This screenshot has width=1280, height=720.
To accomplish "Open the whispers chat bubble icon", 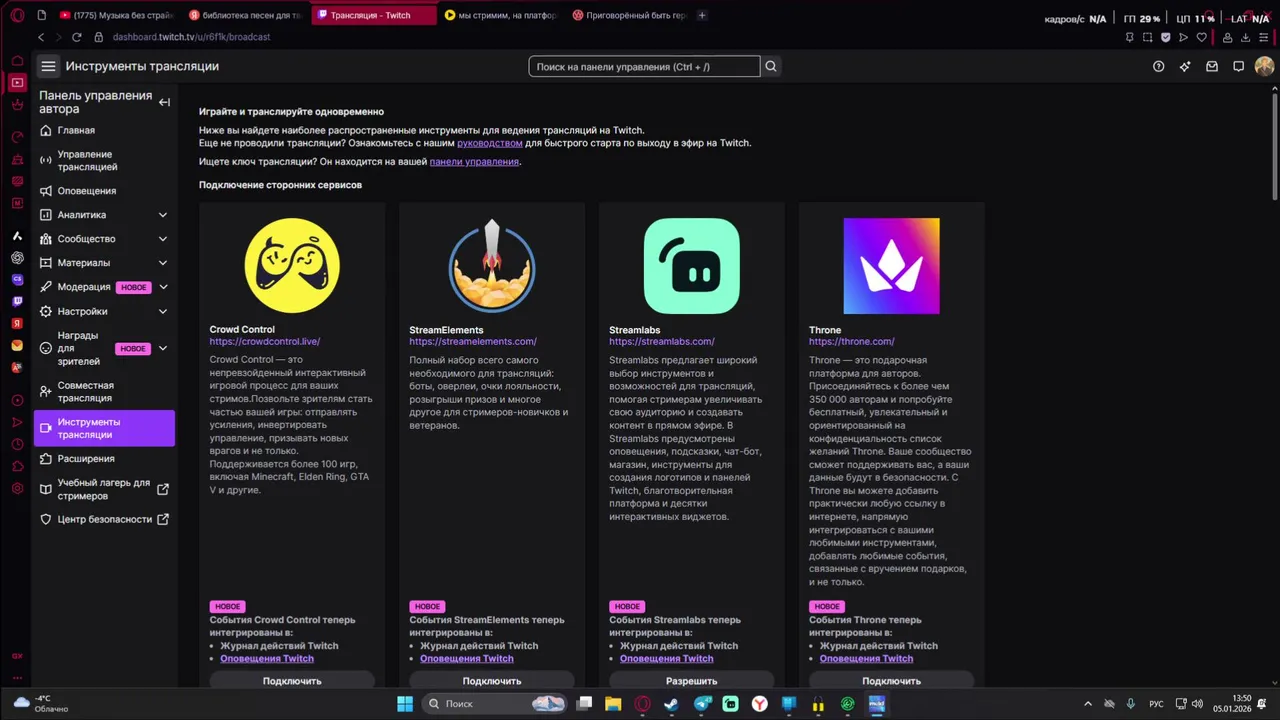I will pyautogui.click(x=1238, y=66).
